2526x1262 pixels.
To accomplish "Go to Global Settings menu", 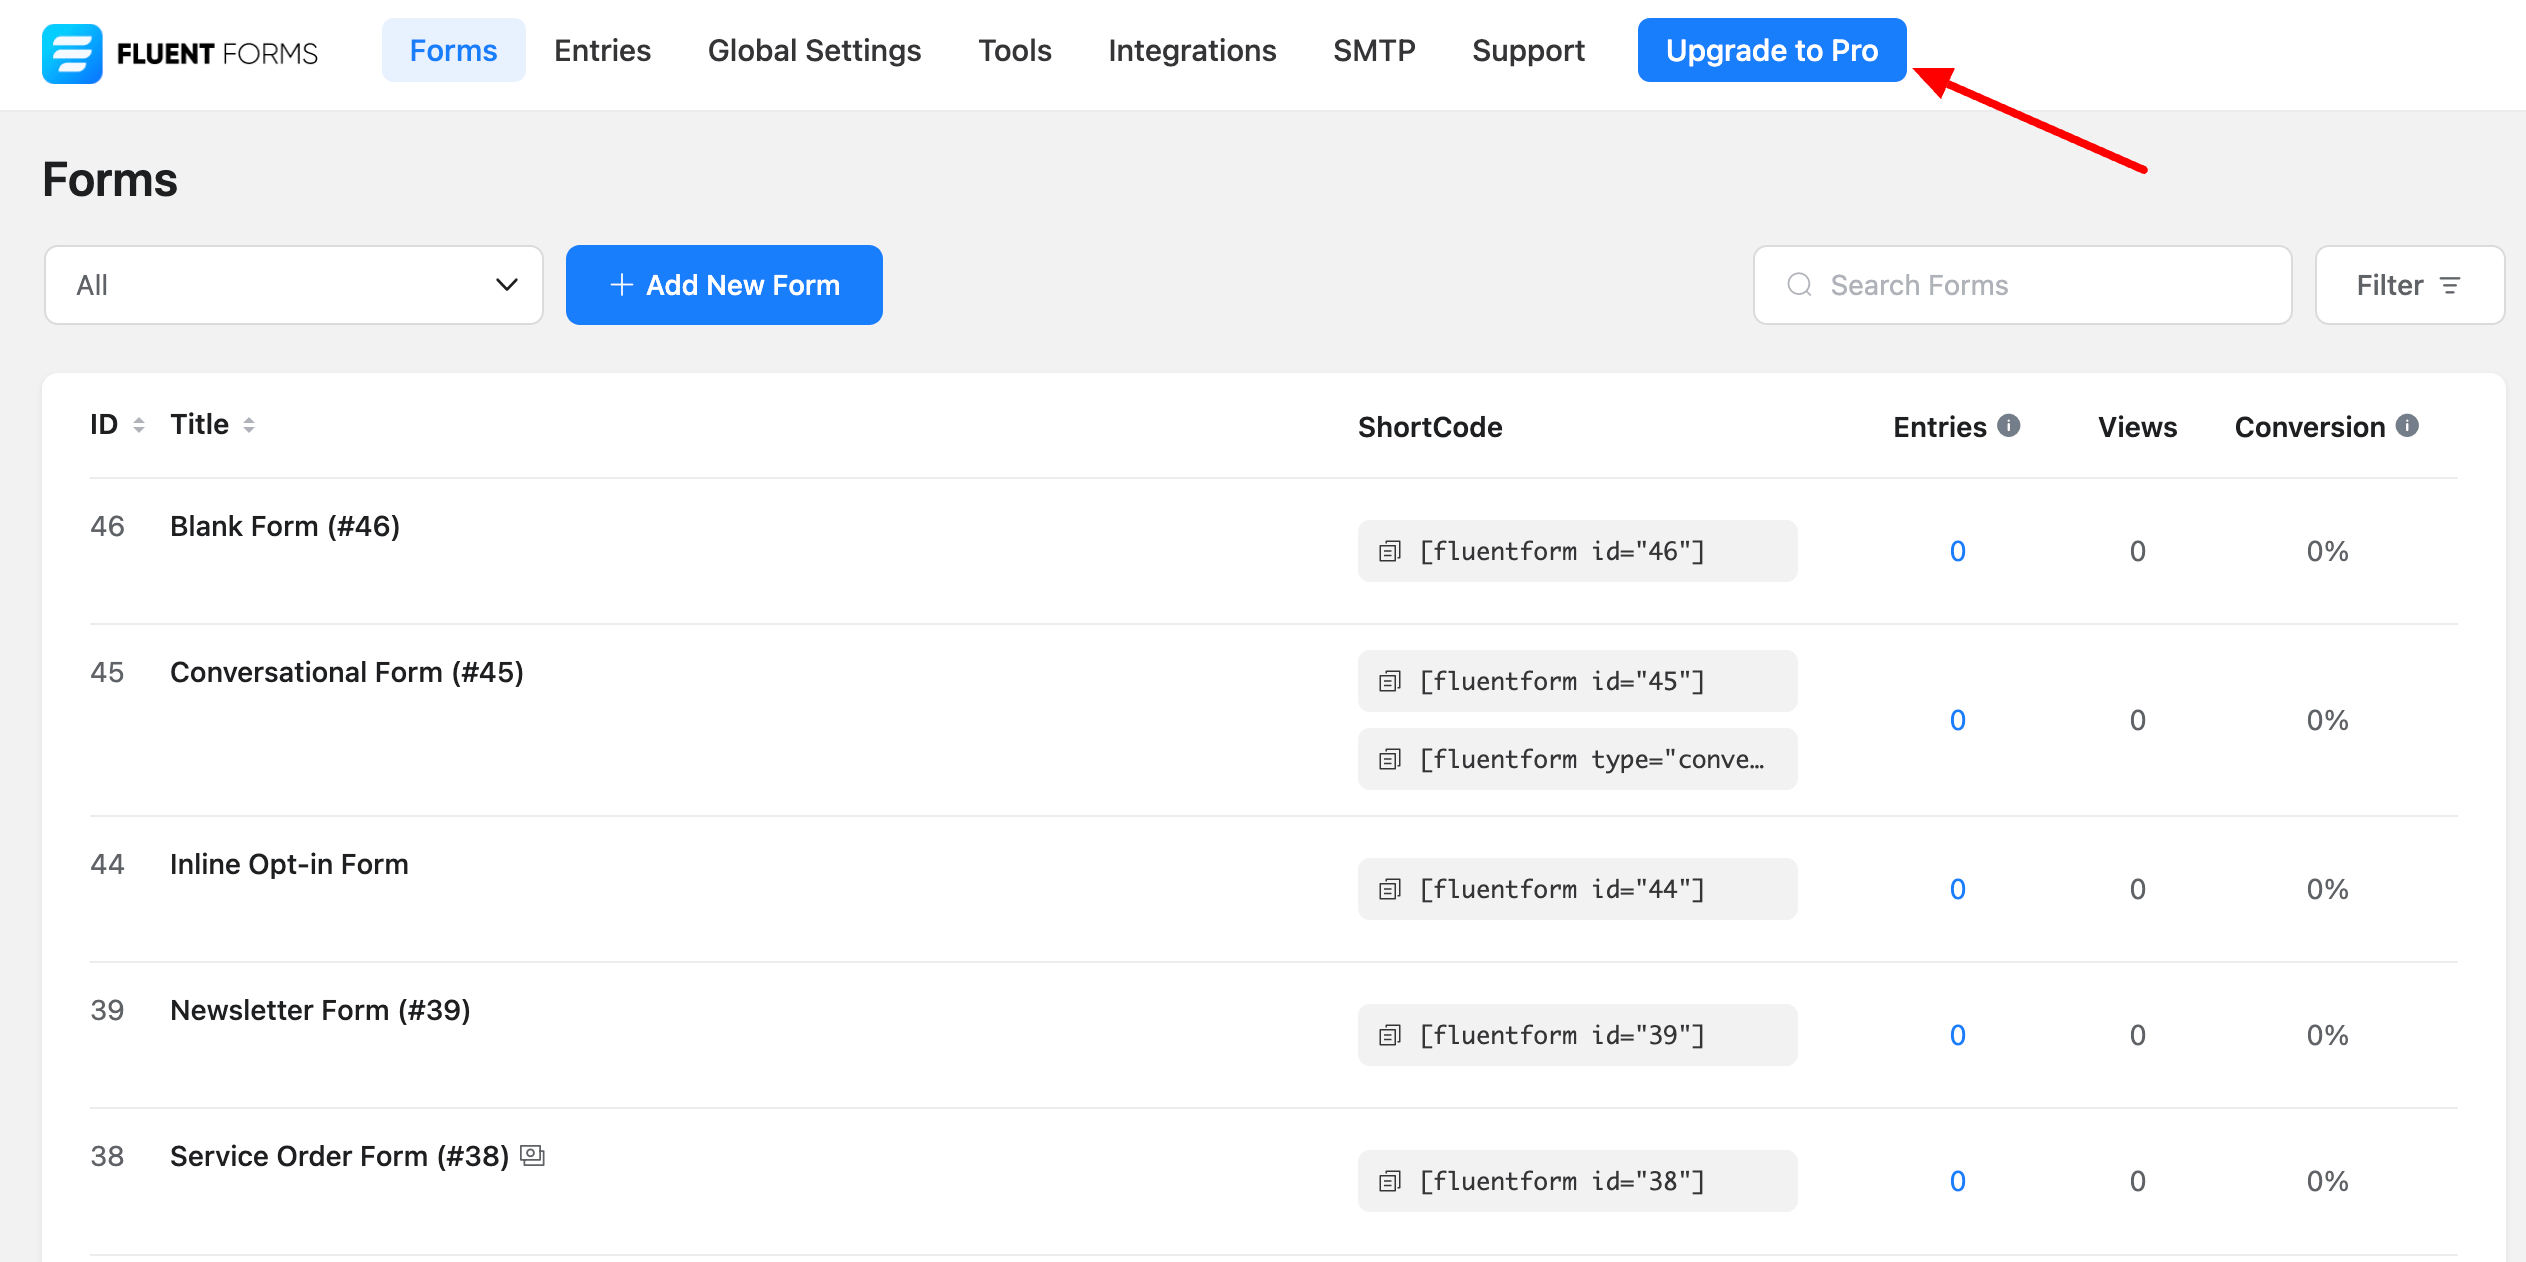I will (x=814, y=50).
